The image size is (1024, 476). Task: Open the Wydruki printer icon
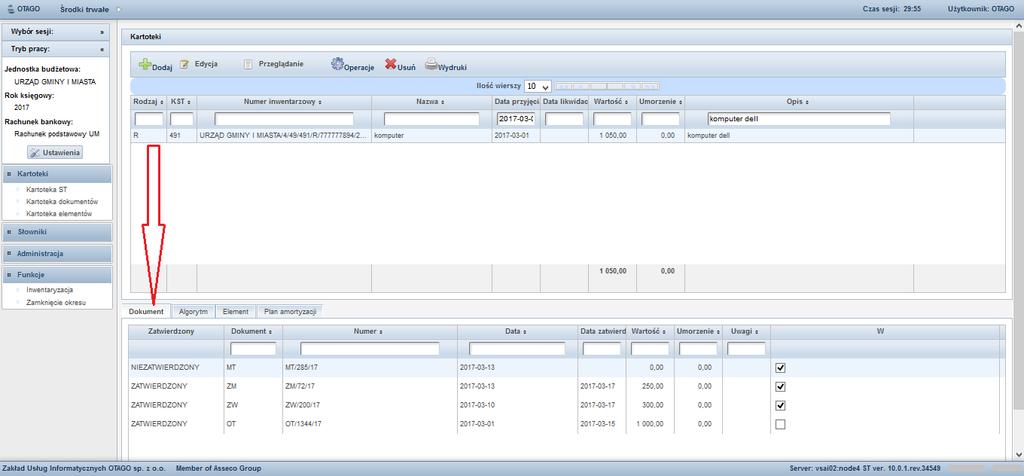431,65
